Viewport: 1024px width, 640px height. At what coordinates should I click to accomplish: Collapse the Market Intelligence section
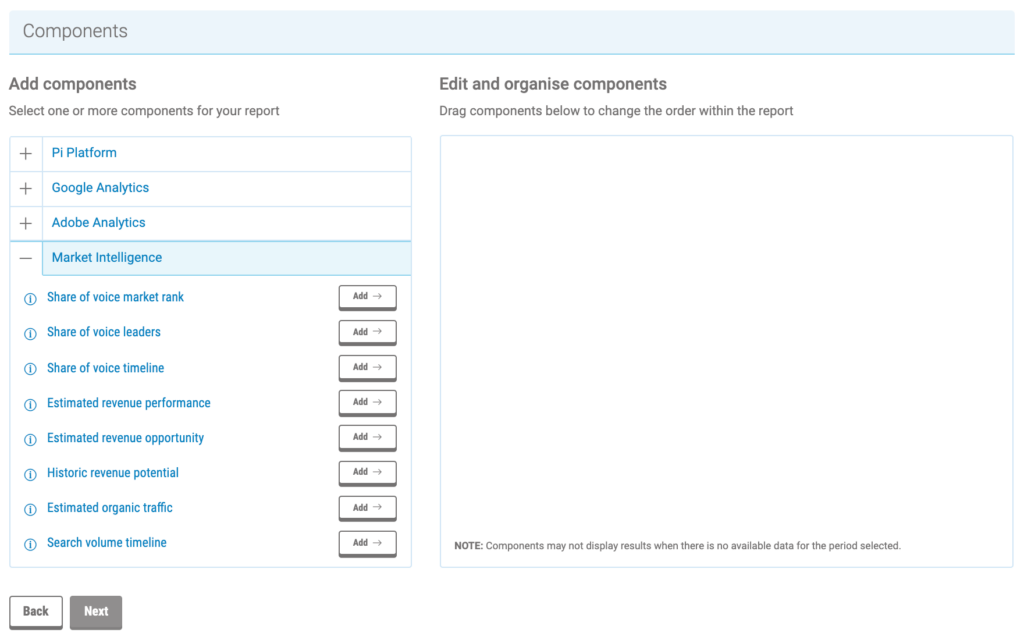[25, 257]
